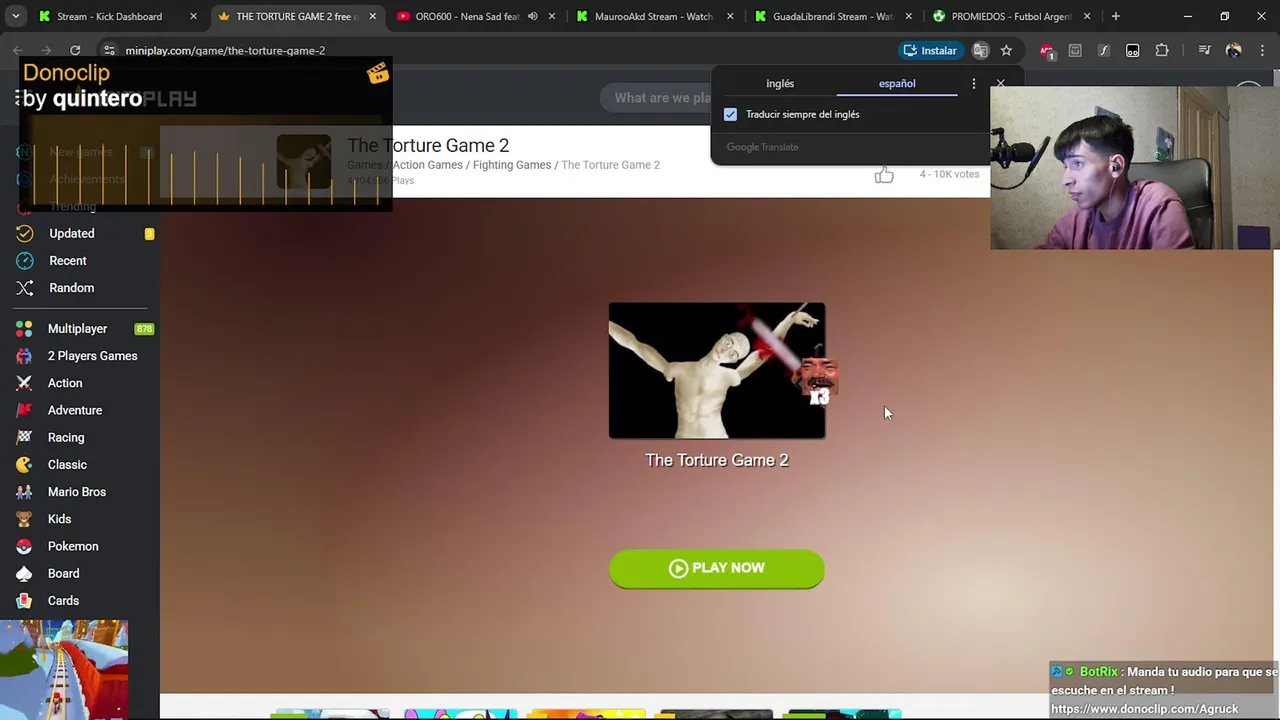Close the THE TORTURE GAME 2 tab

pyautogui.click(x=372, y=16)
